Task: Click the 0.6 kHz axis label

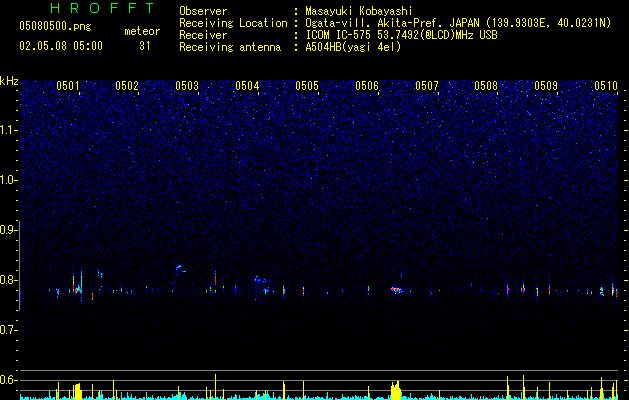Action: pos(9,380)
